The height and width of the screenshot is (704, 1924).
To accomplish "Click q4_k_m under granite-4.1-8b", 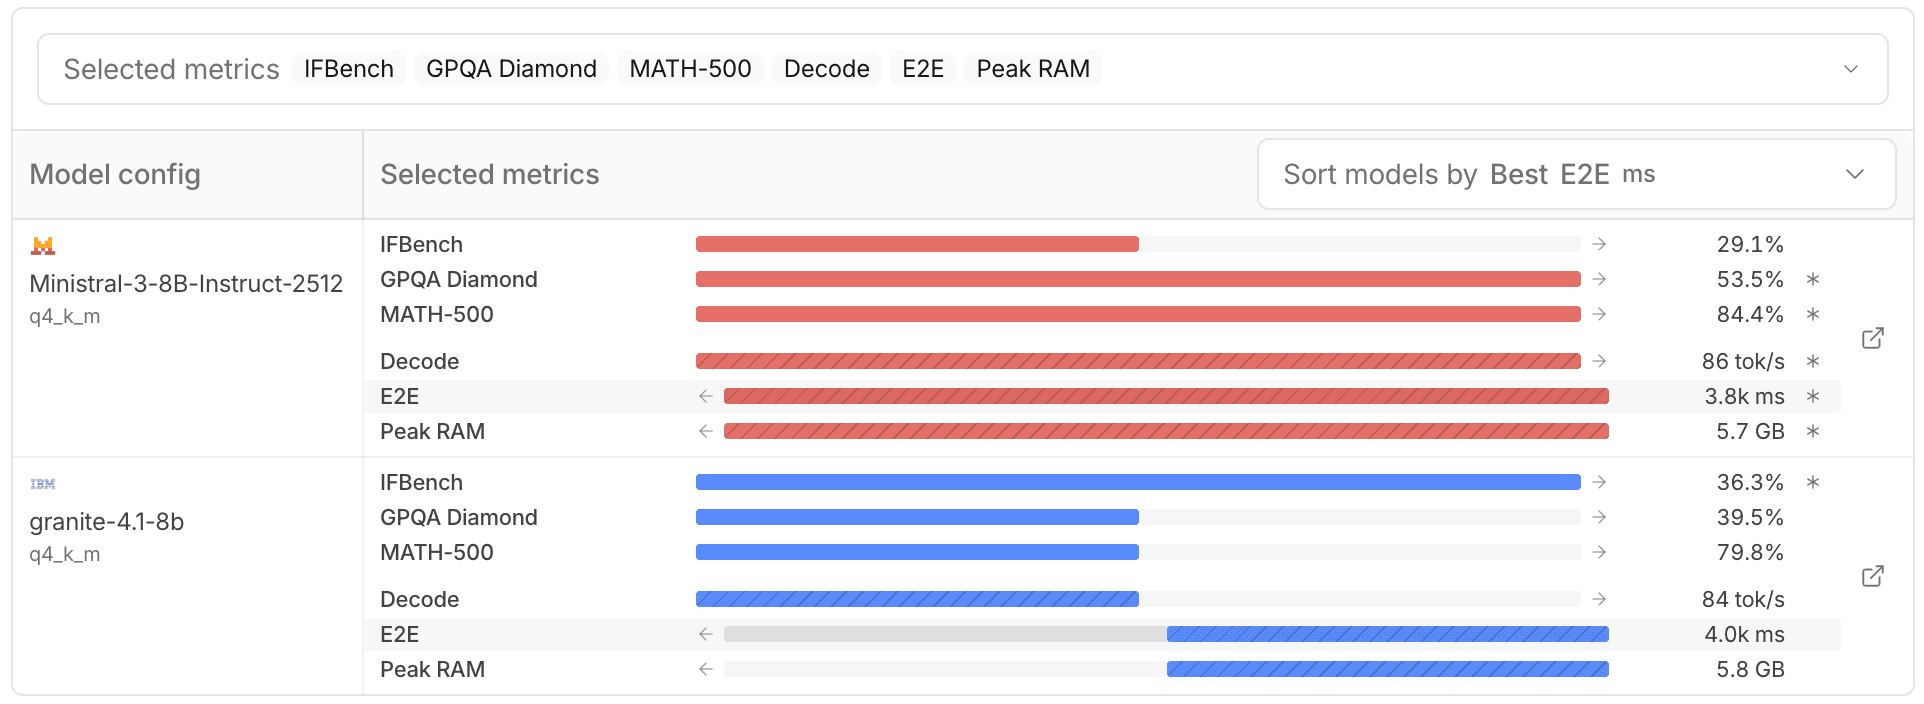I will (x=65, y=555).
